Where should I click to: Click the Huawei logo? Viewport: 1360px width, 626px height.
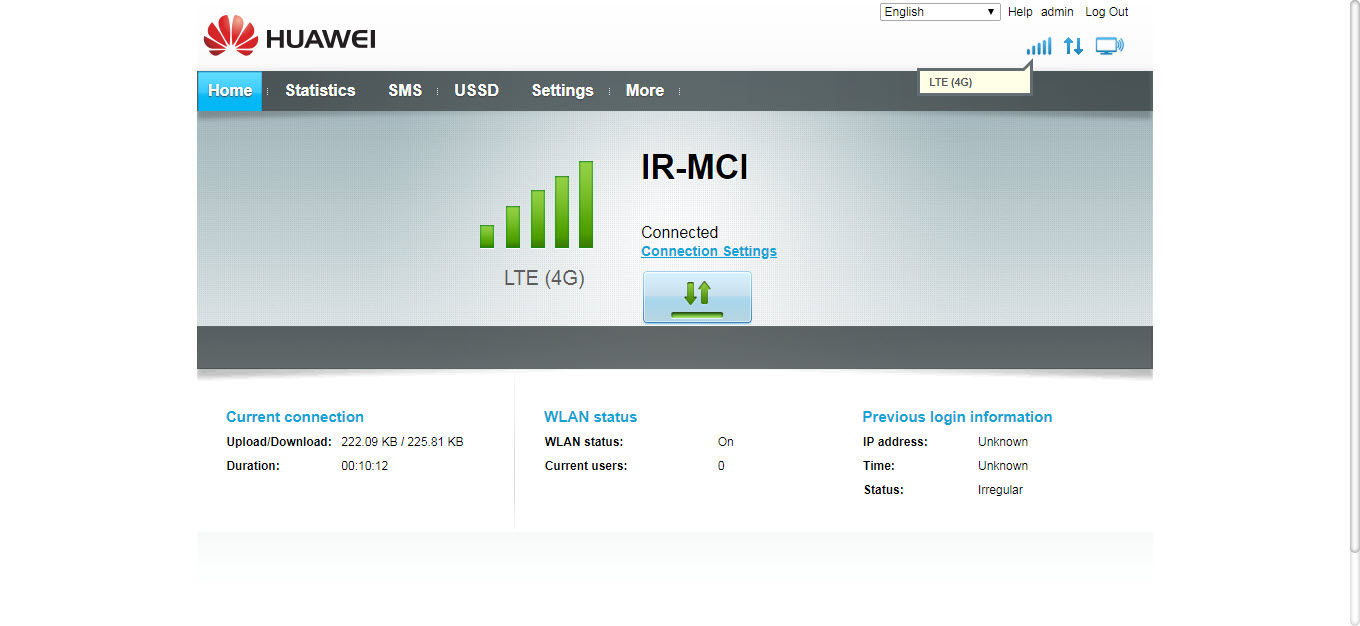click(289, 37)
